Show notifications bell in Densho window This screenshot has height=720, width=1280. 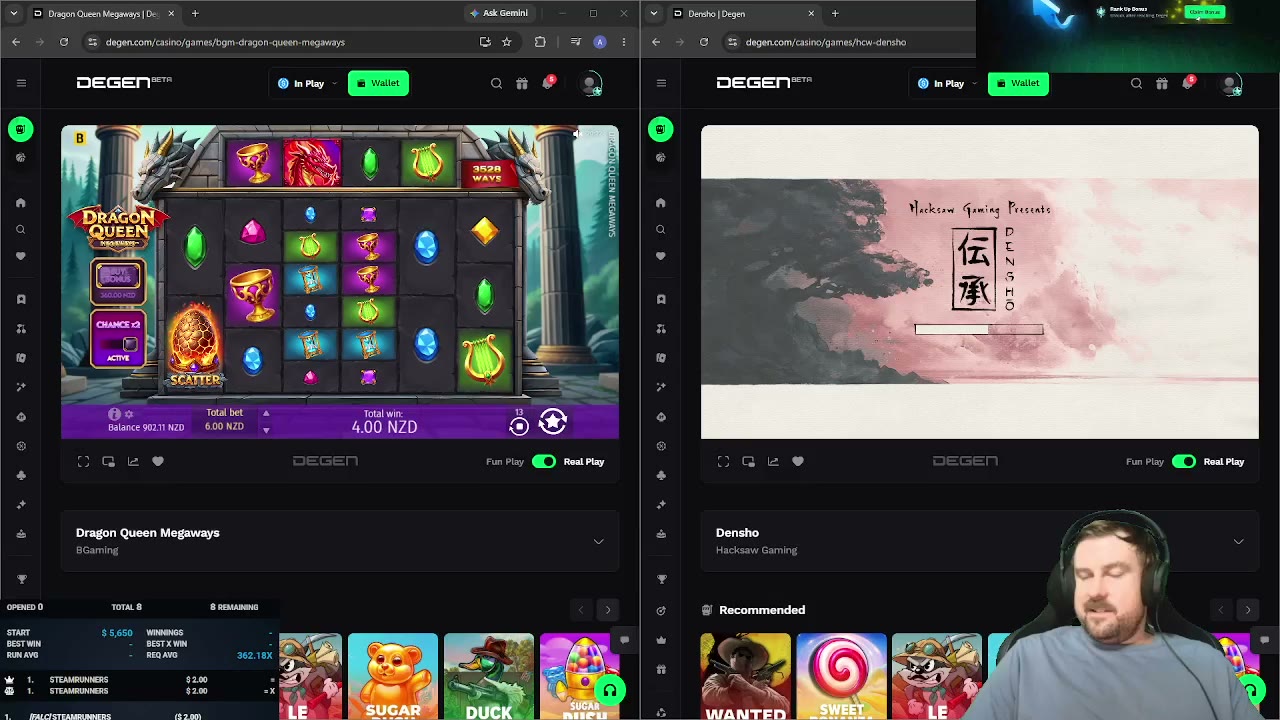tap(1188, 83)
